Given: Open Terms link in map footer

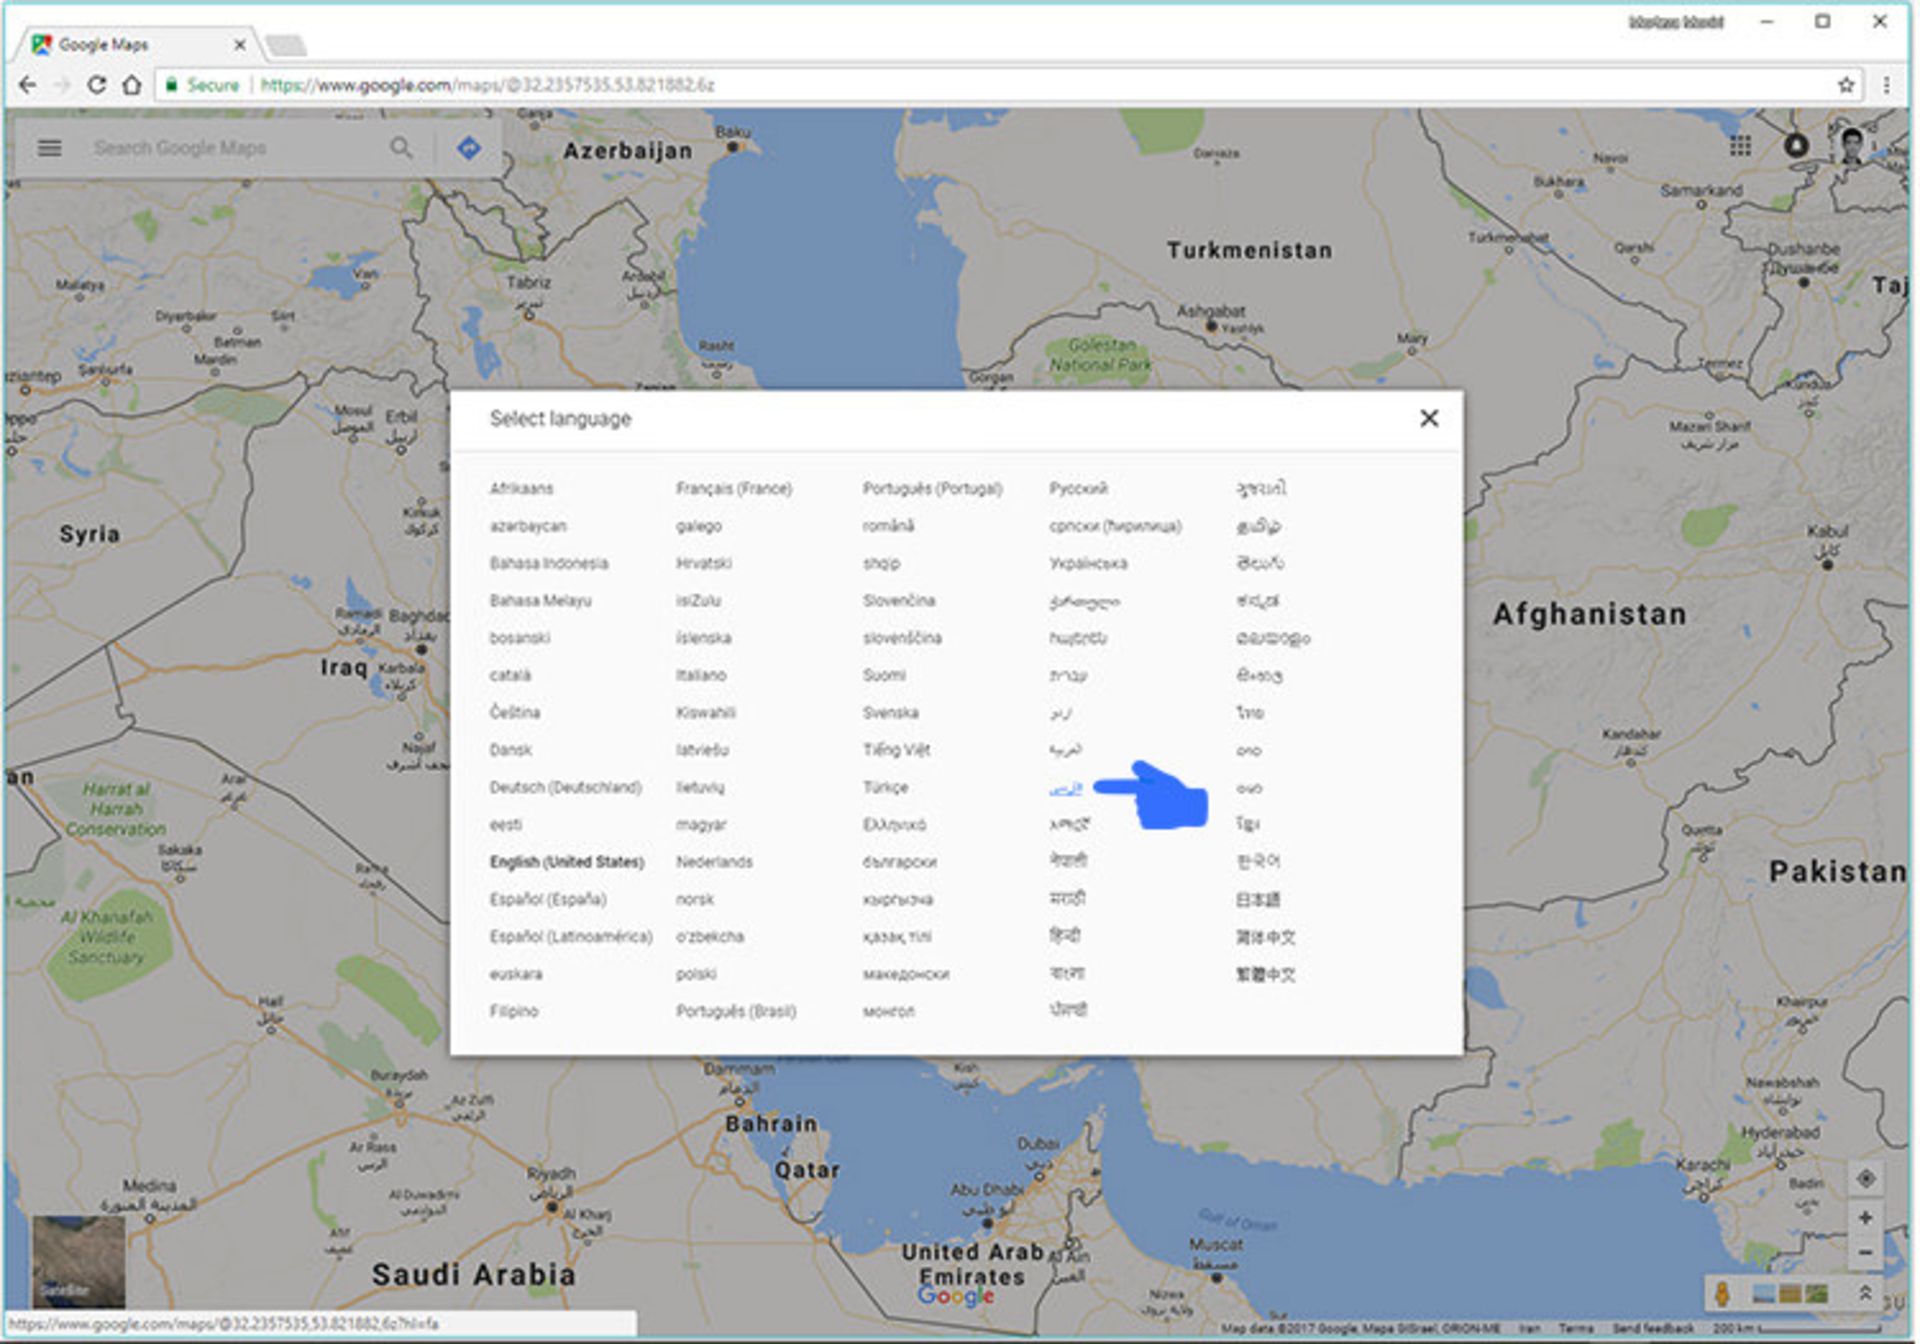Looking at the screenshot, I should point(1575,1328).
